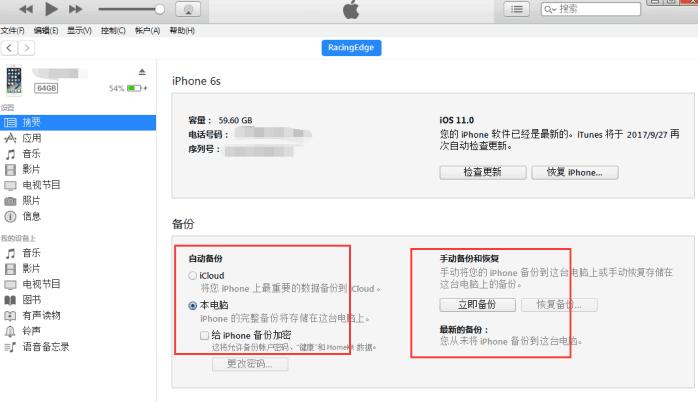Screen dimensions: 698x402
Task: Open the AirPlay output icon
Action: [x=188, y=9]
